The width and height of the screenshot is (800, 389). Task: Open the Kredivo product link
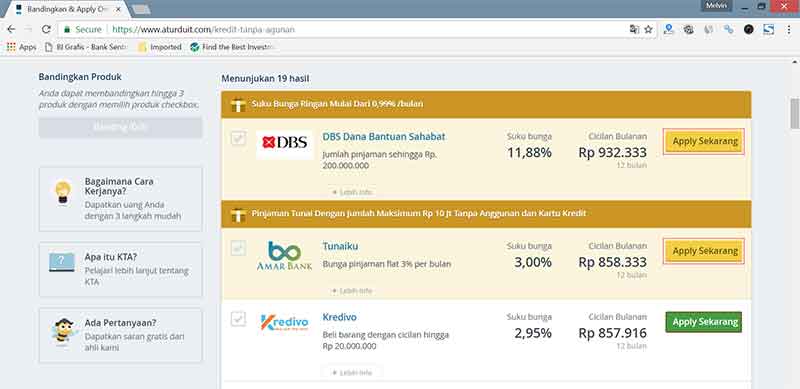[339, 317]
